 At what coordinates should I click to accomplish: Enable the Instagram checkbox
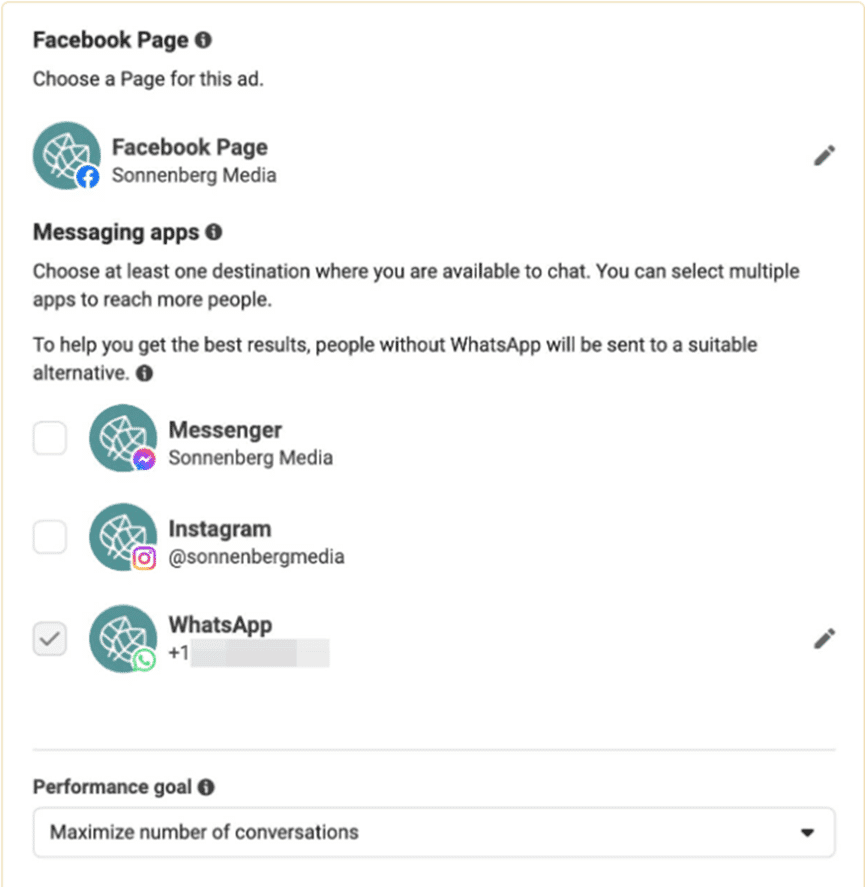click(50, 538)
